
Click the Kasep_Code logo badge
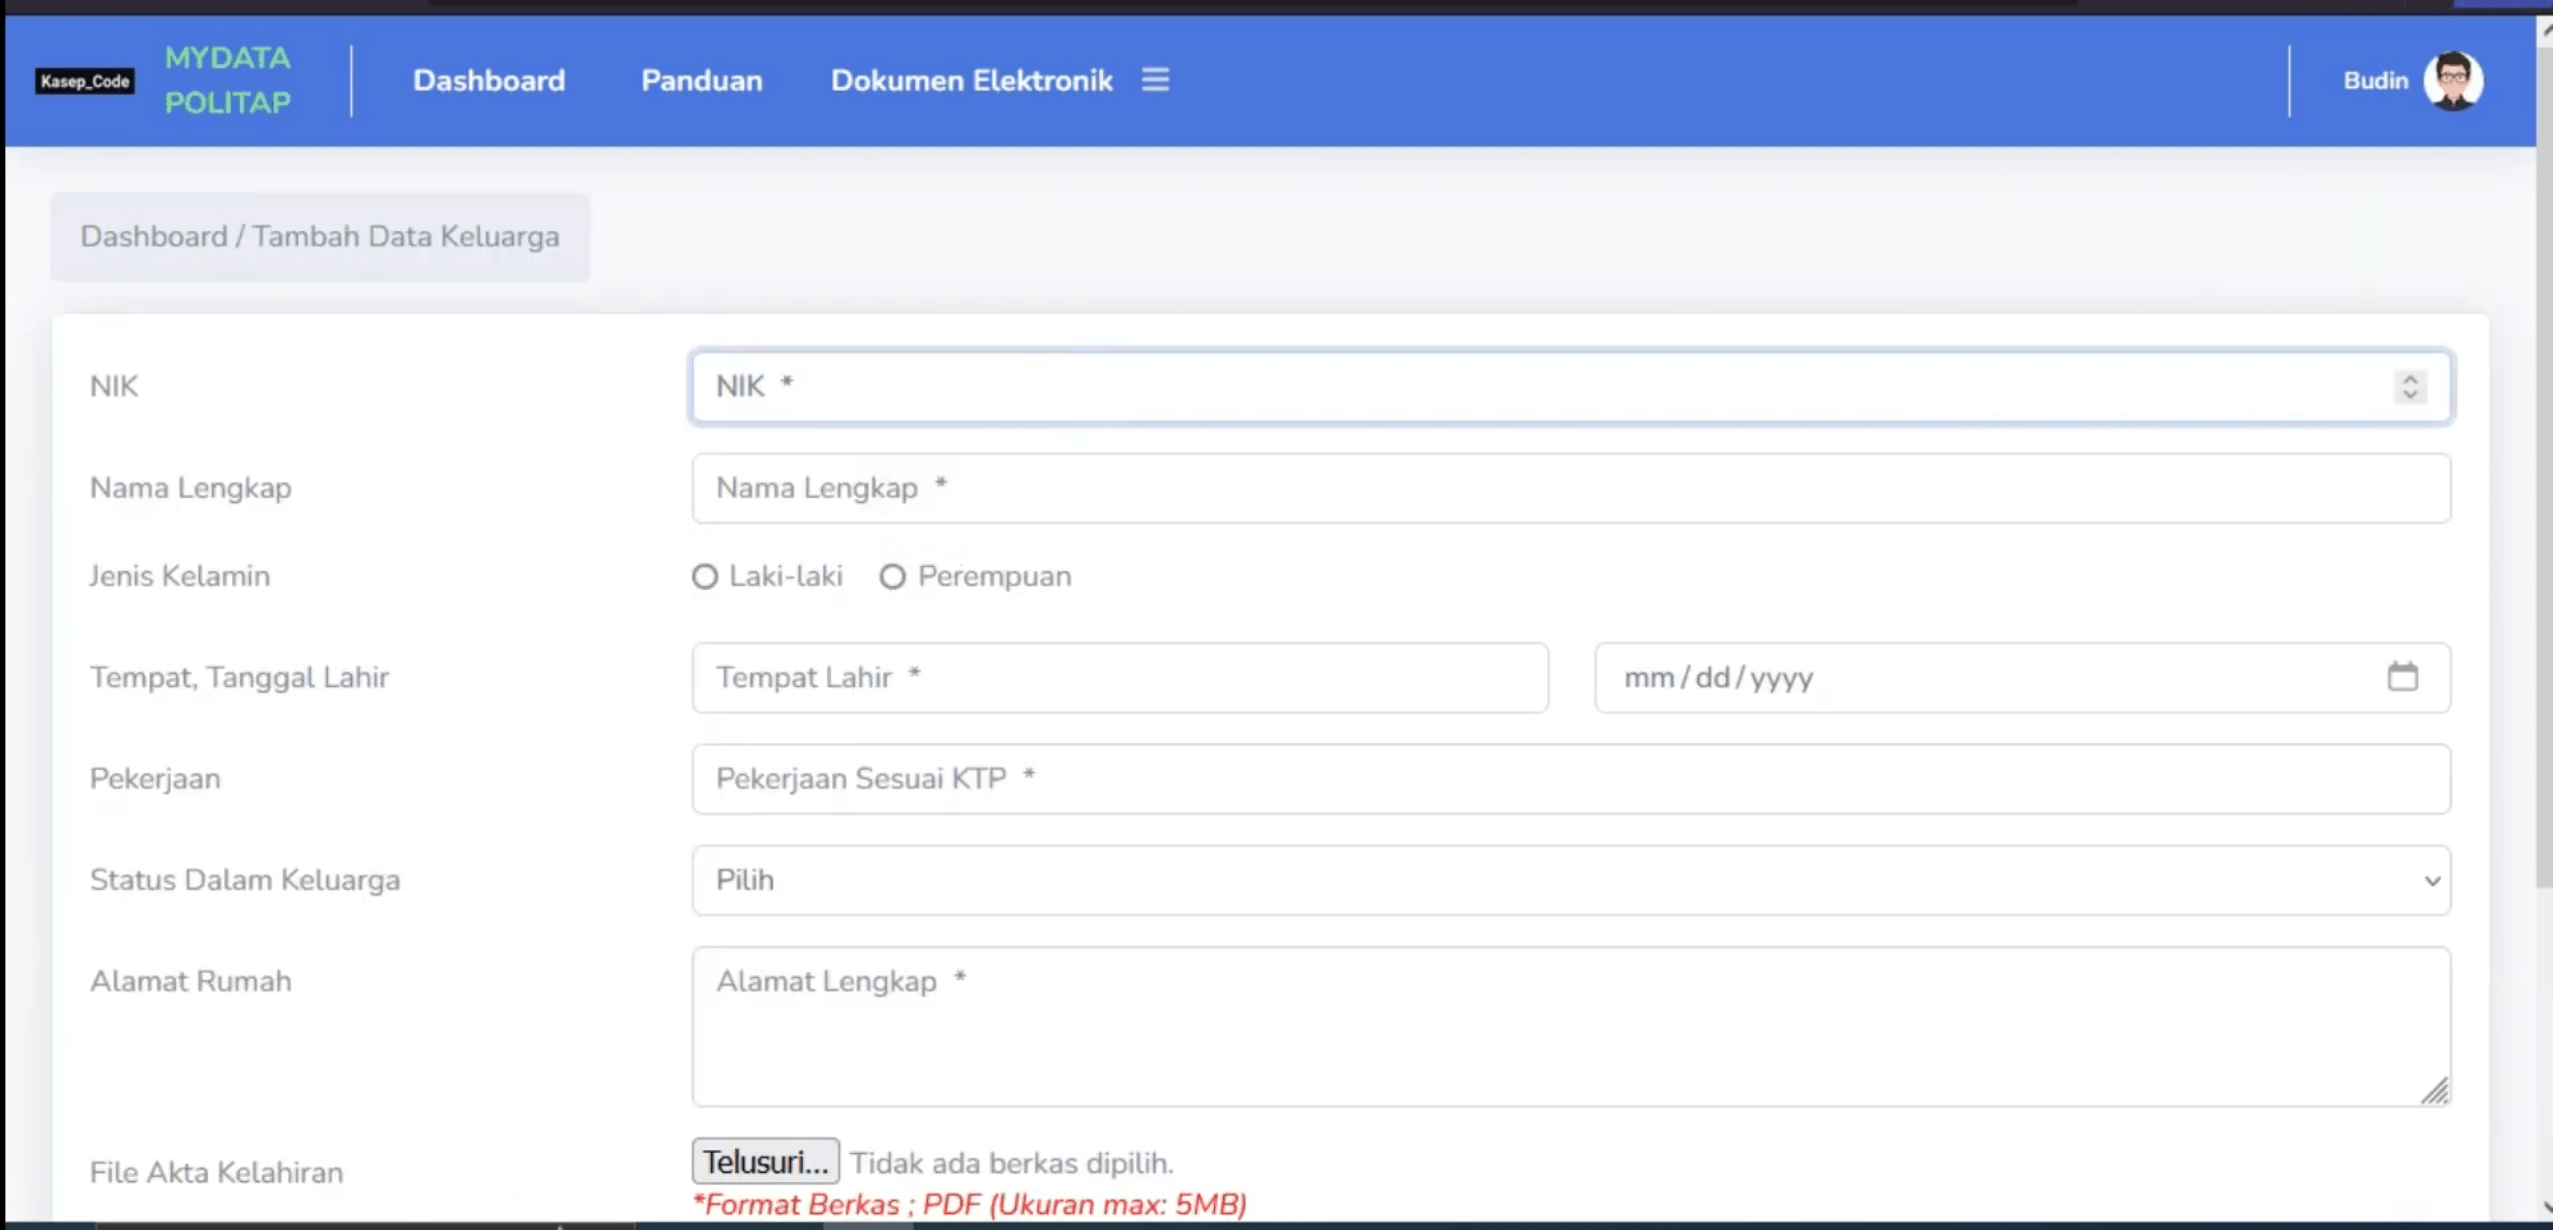pos(85,81)
